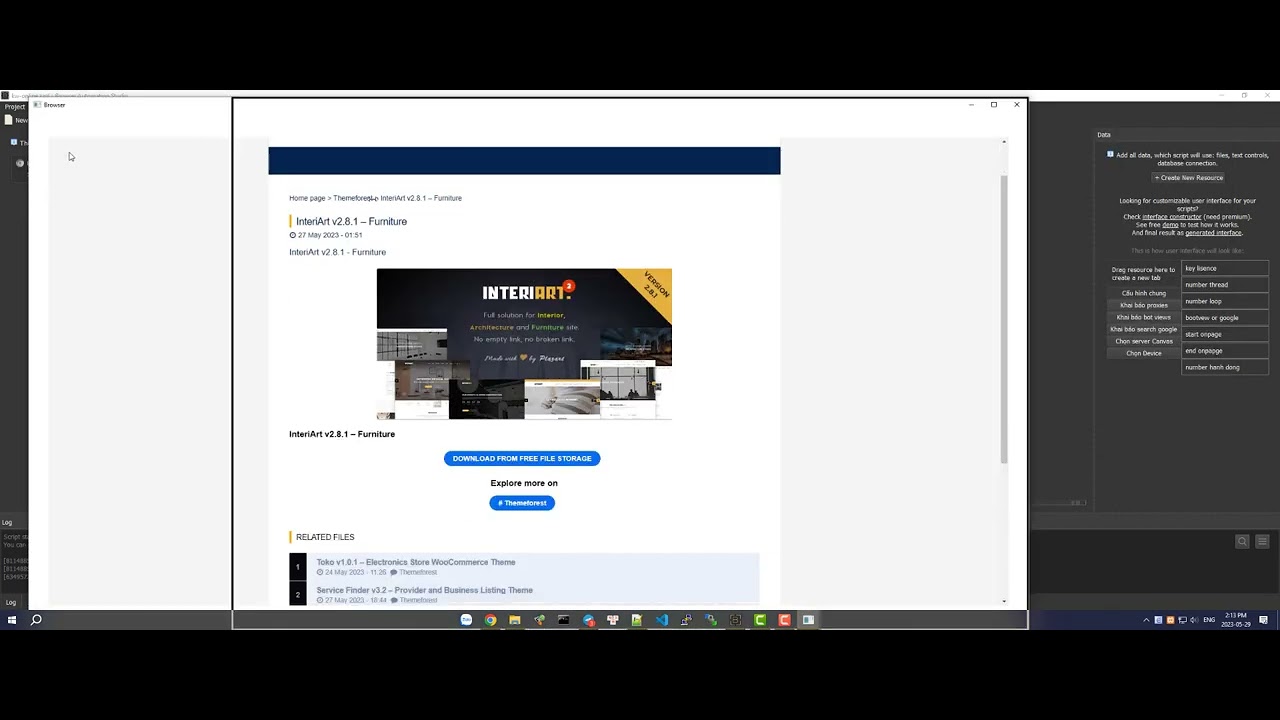Viewport: 1280px width, 720px height.
Task: Select the Cấu hình chung tab
Action: pyautogui.click(x=1144, y=293)
